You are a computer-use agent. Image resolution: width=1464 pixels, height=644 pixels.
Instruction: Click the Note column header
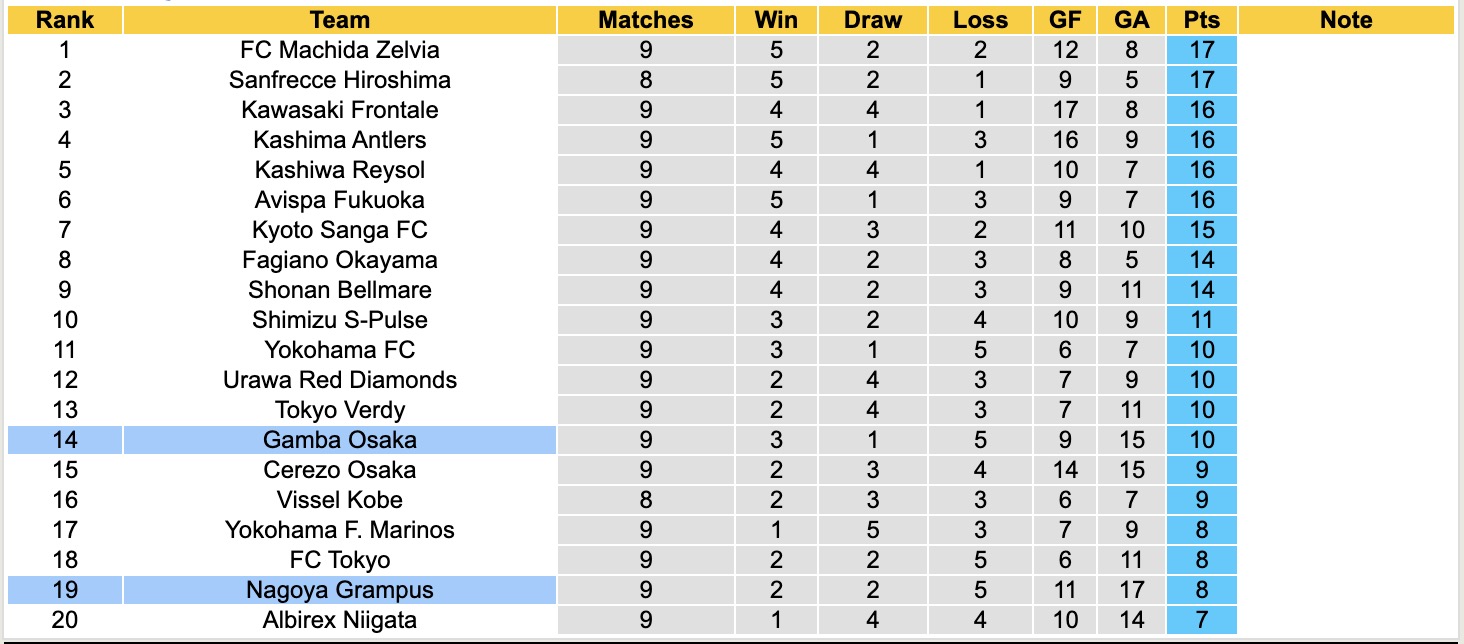(x=1346, y=20)
